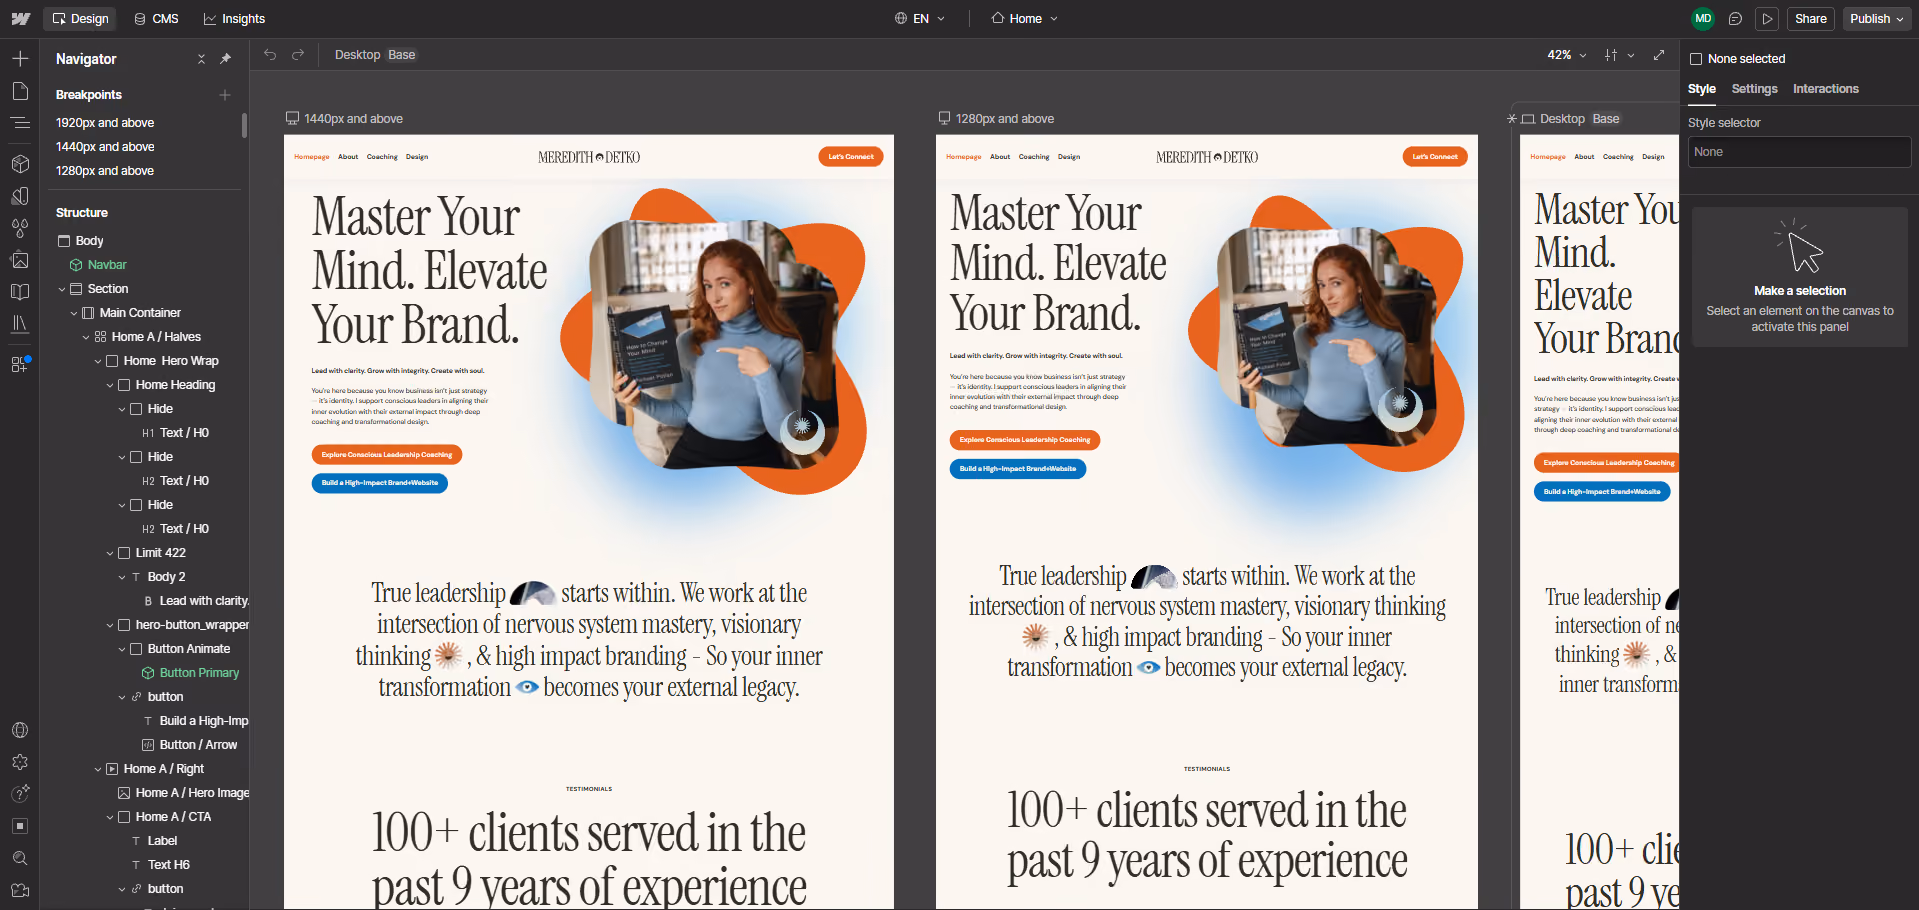Image resolution: width=1919 pixels, height=910 pixels.
Task: Open the comments speech-bubble icon
Action: [x=1736, y=19]
